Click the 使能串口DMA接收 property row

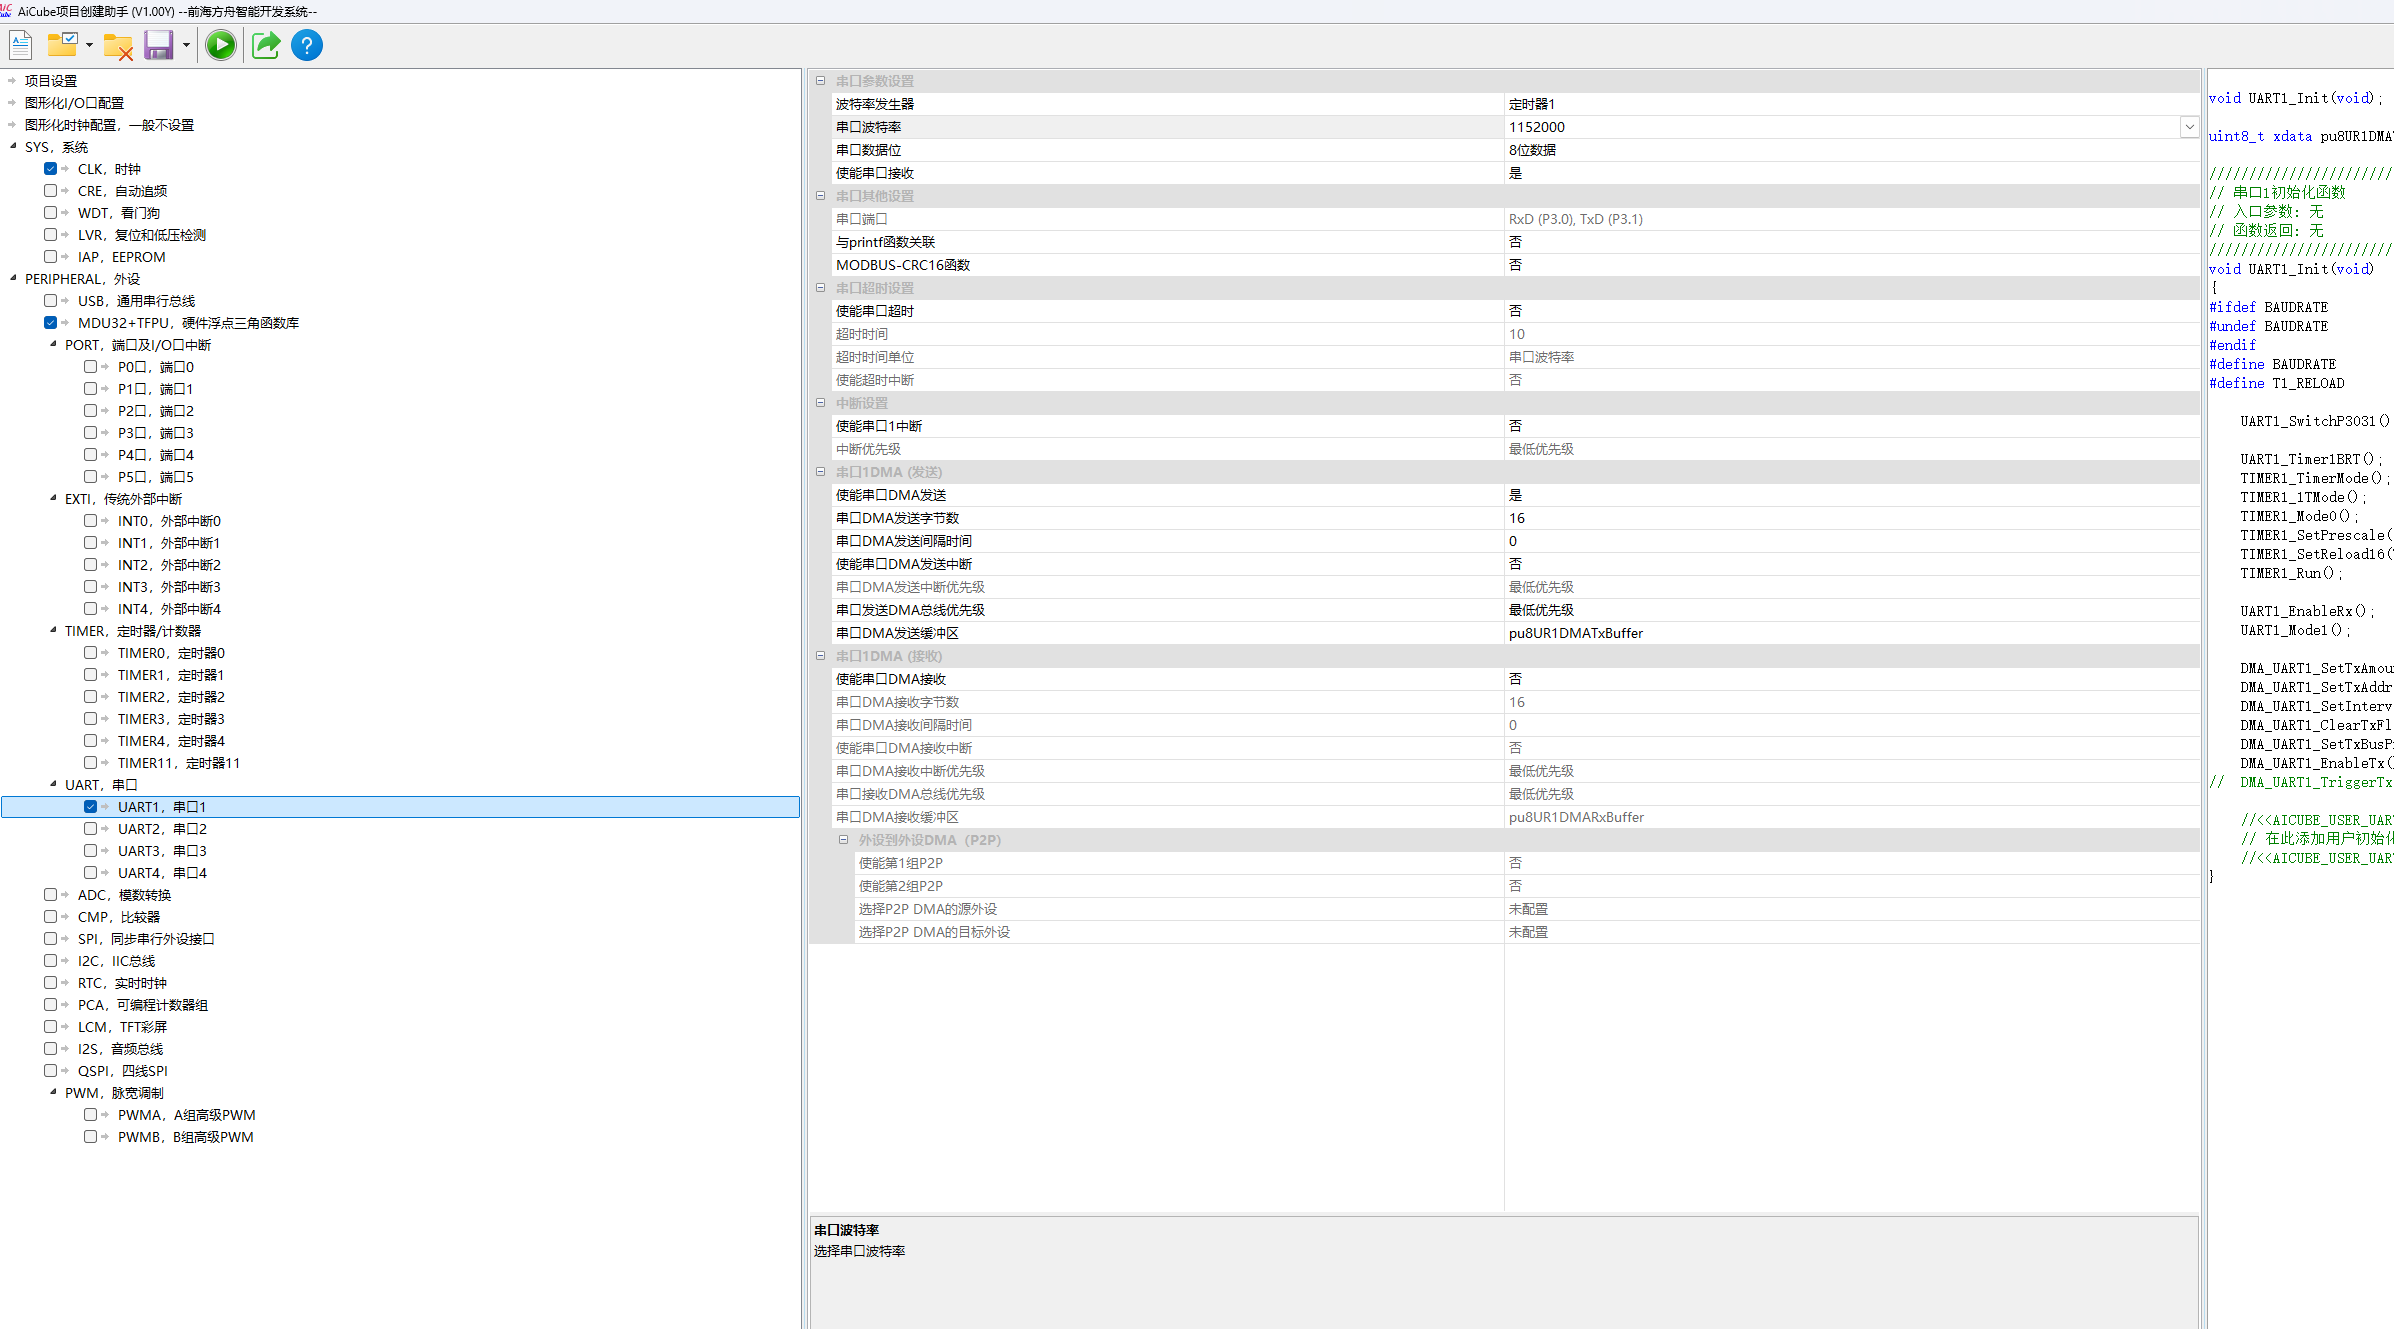tap(891, 679)
